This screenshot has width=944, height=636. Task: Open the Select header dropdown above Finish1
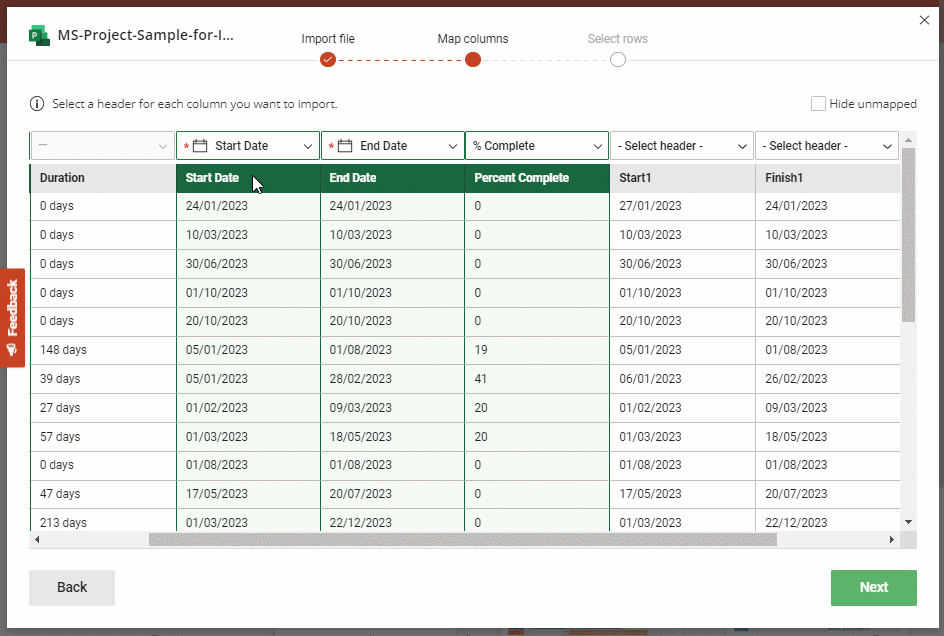[x=888, y=145]
